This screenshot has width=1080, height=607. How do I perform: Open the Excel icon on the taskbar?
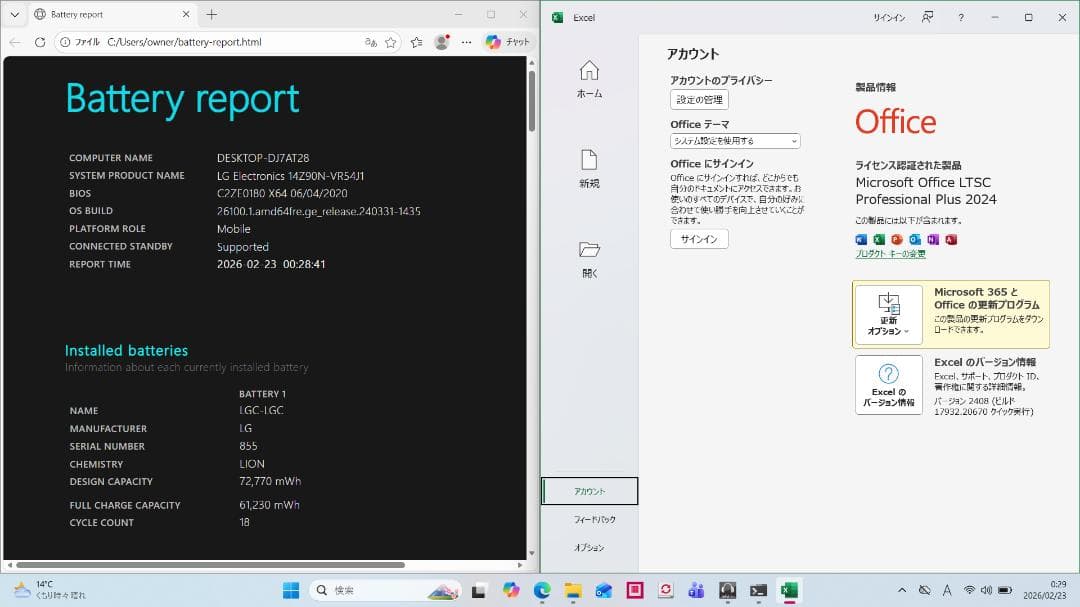click(789, 590)
